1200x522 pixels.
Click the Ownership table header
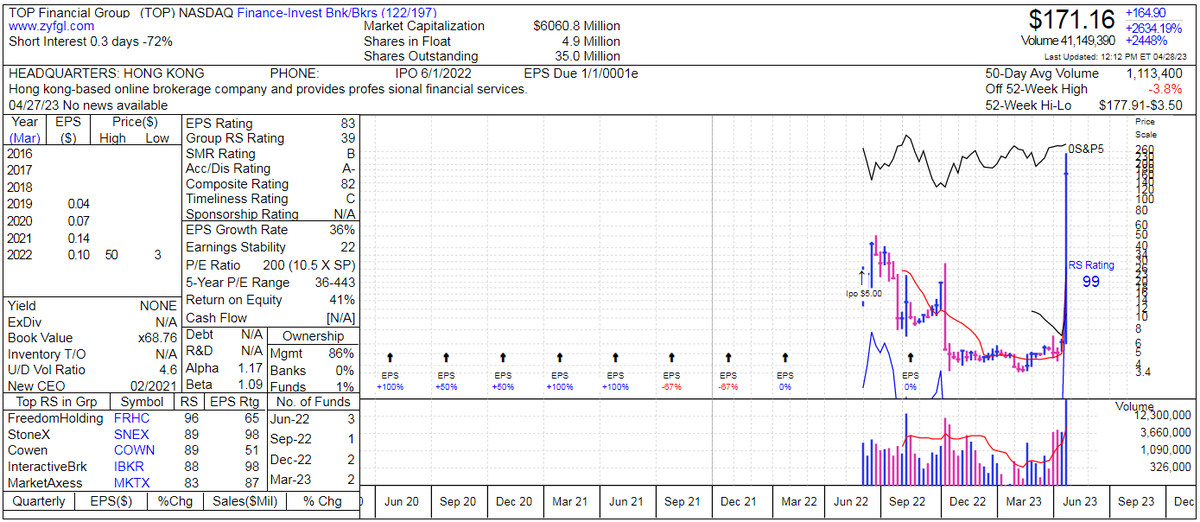(x=312, y=336)
